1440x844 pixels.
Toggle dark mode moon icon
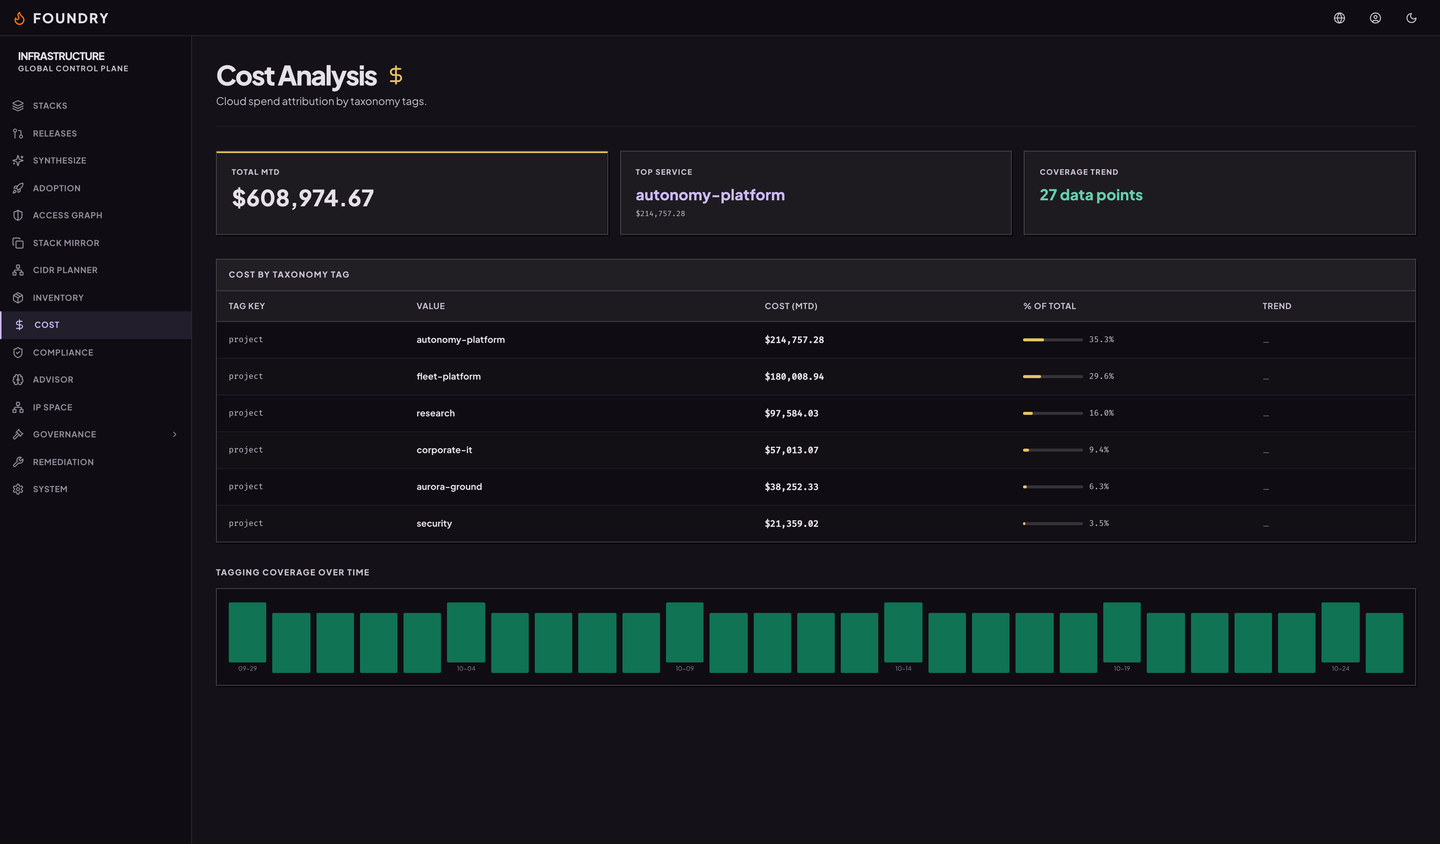pyautogui.click(x=1411, y=18)
